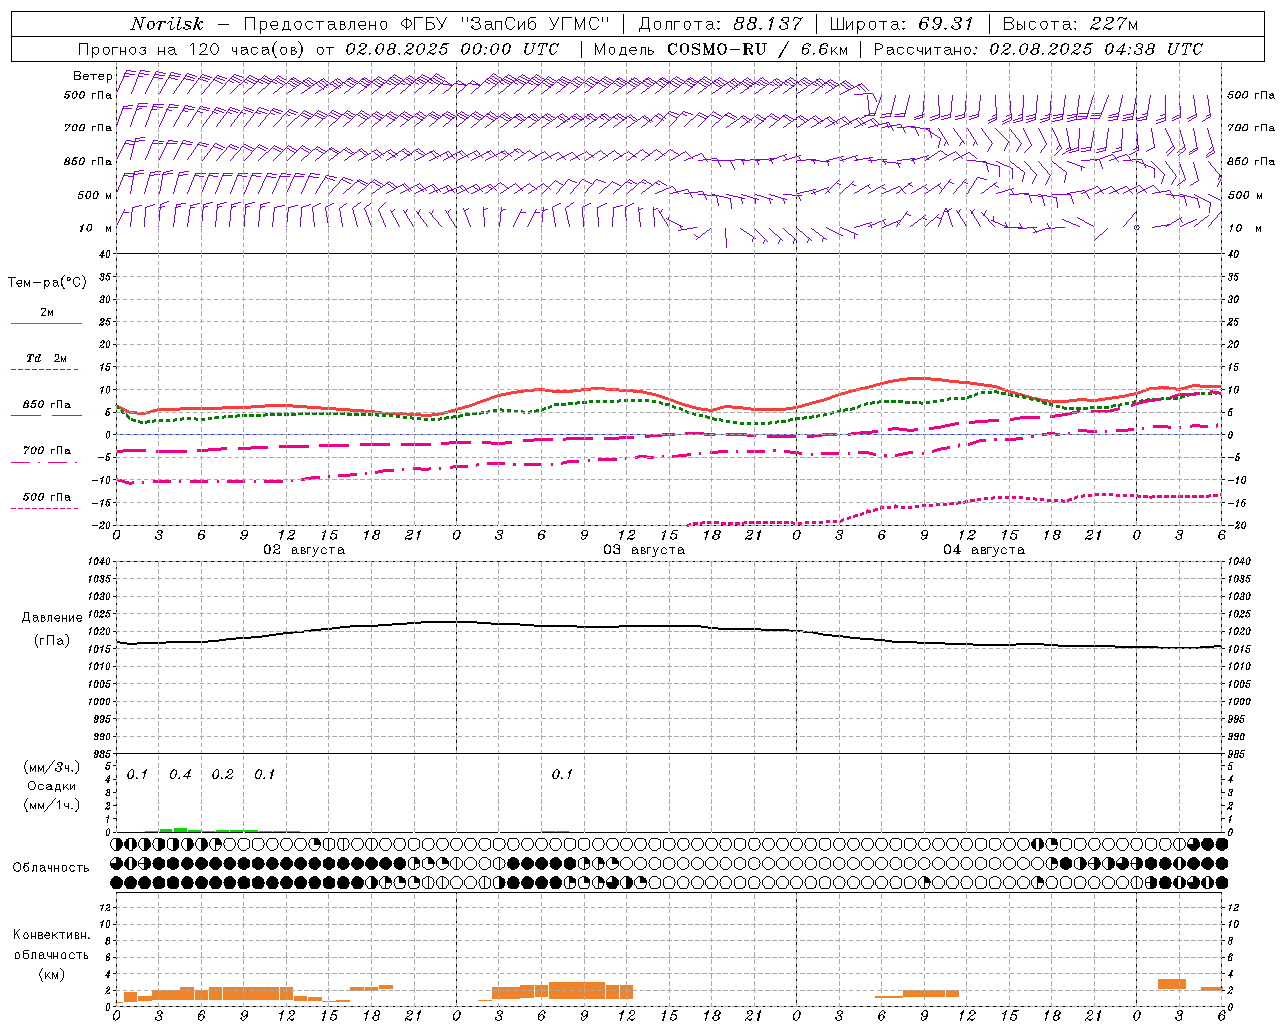Click the 'Ветер' wind panel label
Viewport: 1280px width, 1024px height.
click(x=92, y=76)
